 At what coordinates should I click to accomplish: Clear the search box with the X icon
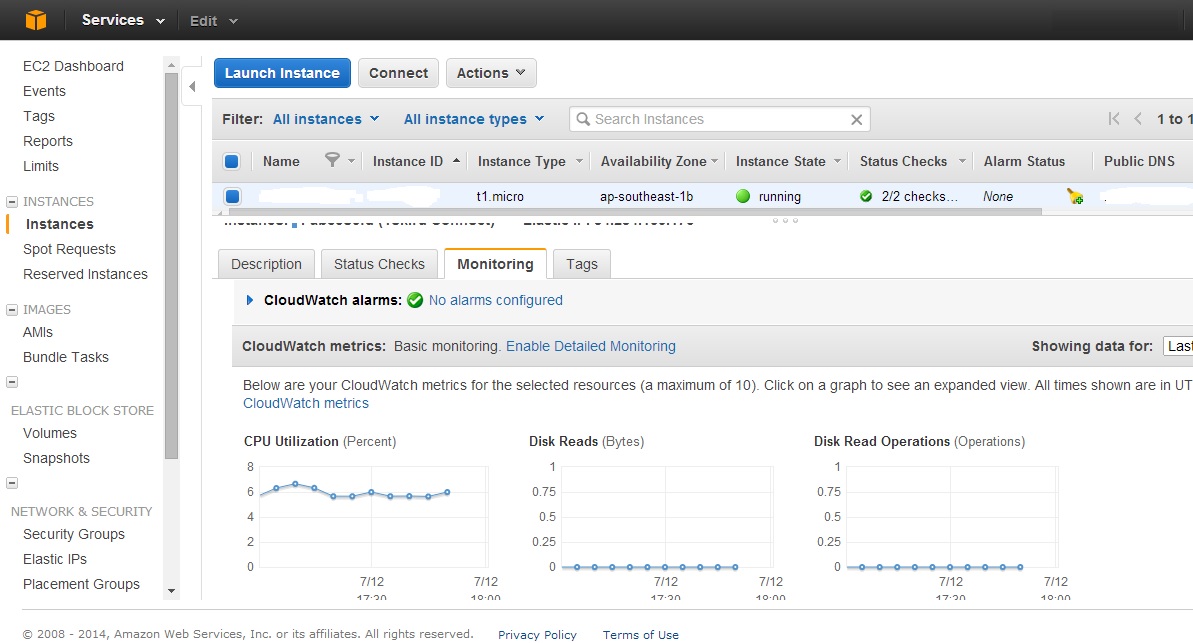856,119
